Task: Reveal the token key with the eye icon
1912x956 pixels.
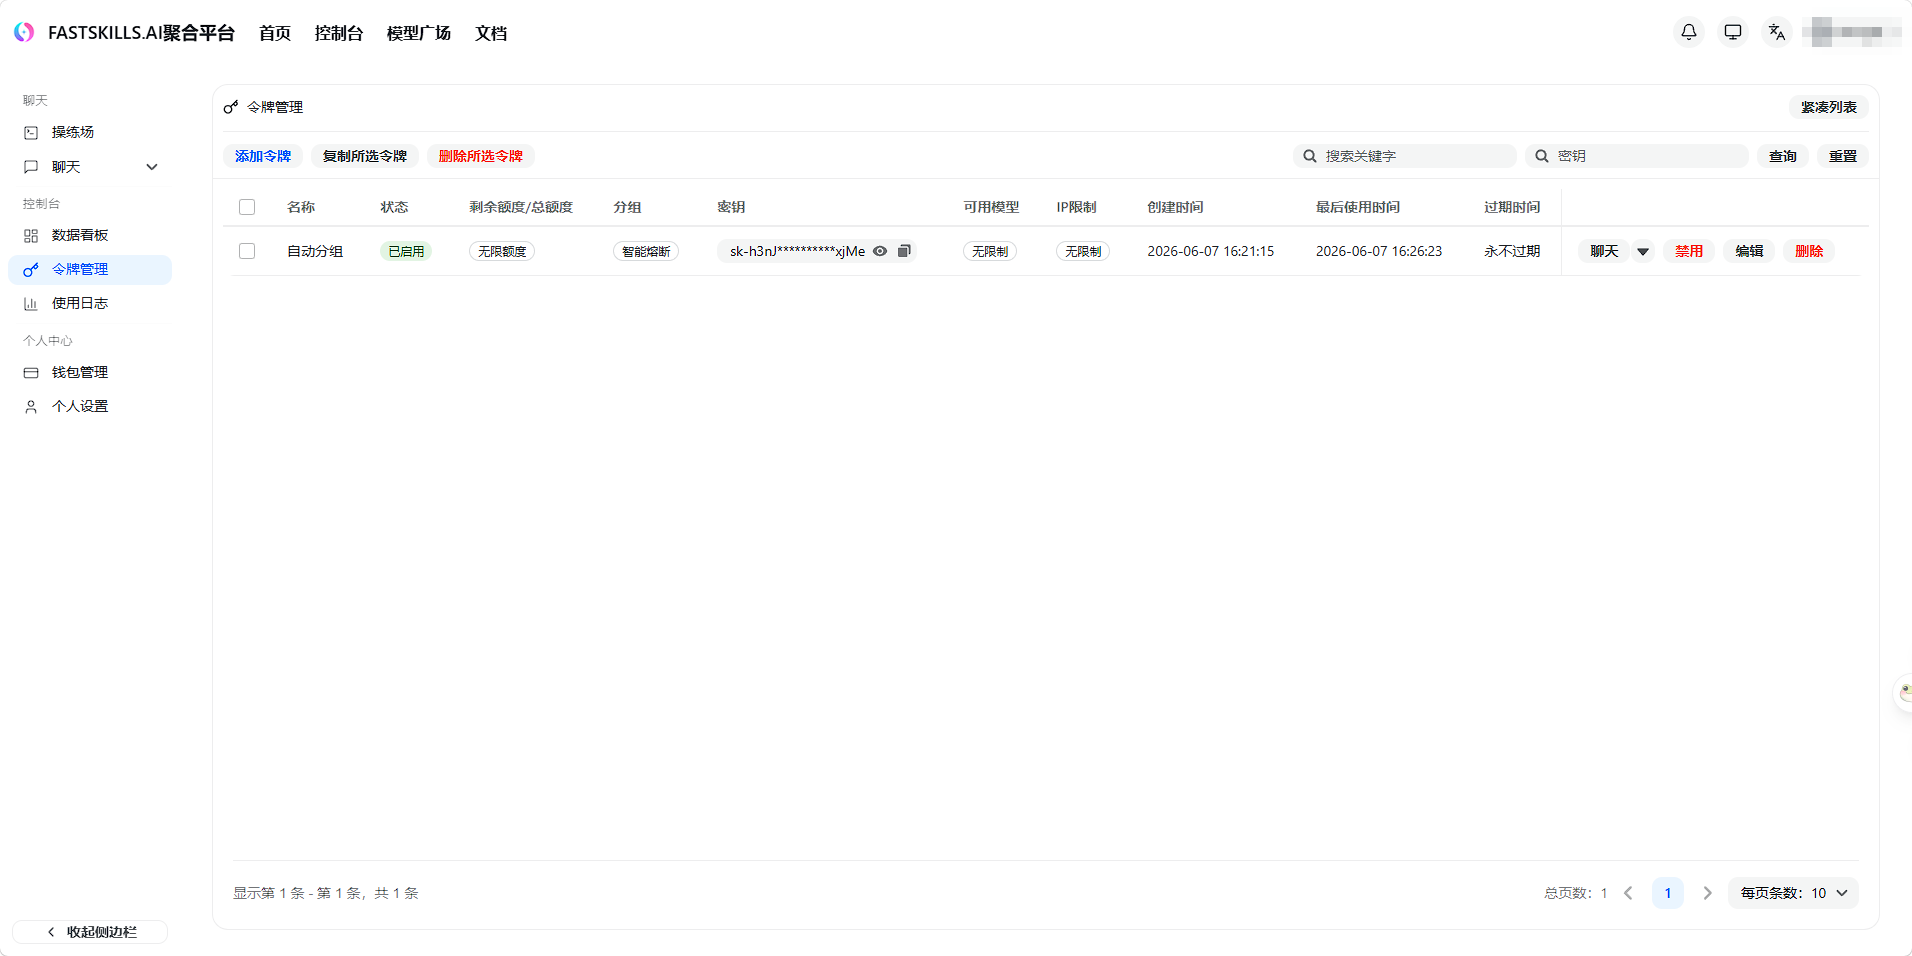Action: [x=880, y=251]
